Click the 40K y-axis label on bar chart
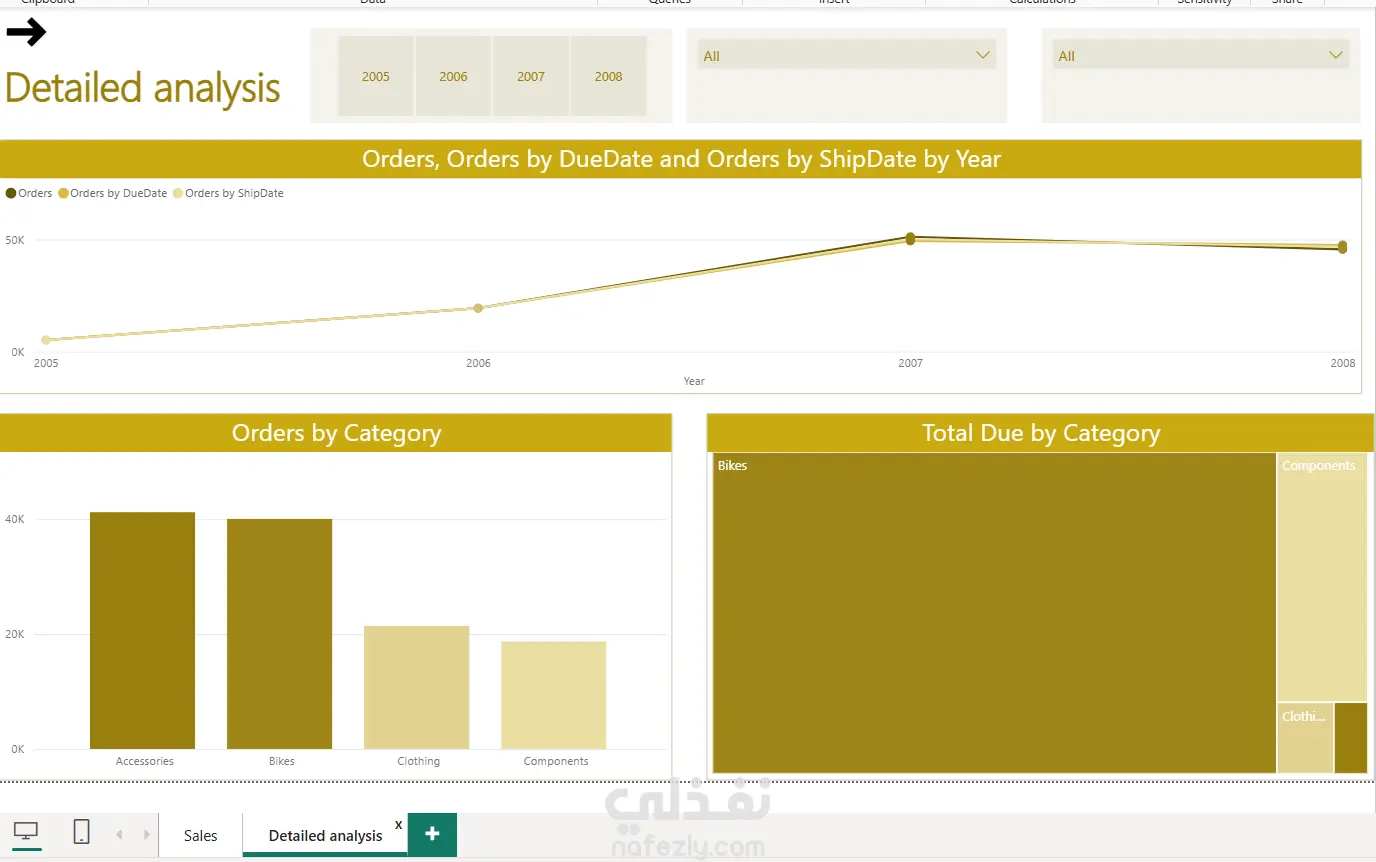Viewport: 1376px width, 862px height. 15,519
